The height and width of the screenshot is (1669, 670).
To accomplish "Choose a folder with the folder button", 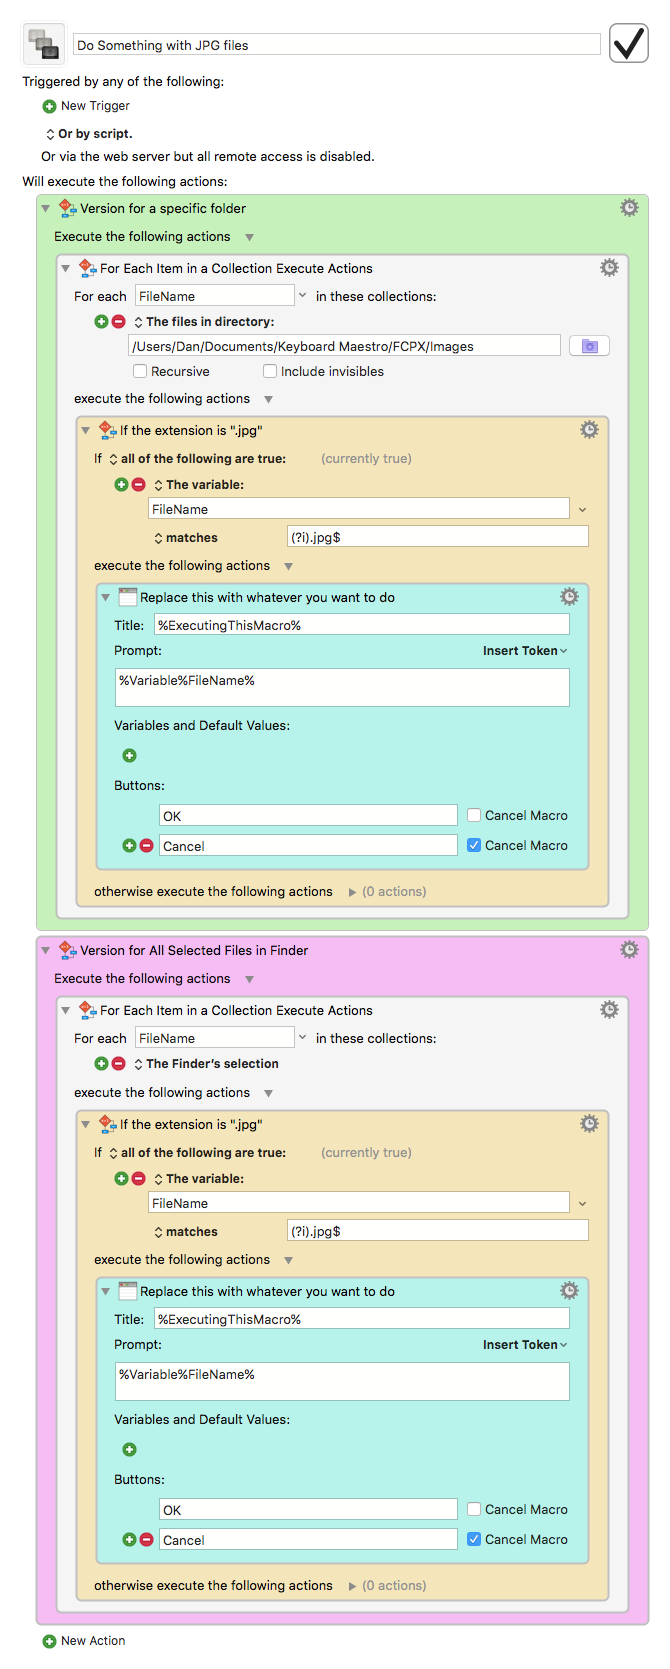I will tap(589, 346).
